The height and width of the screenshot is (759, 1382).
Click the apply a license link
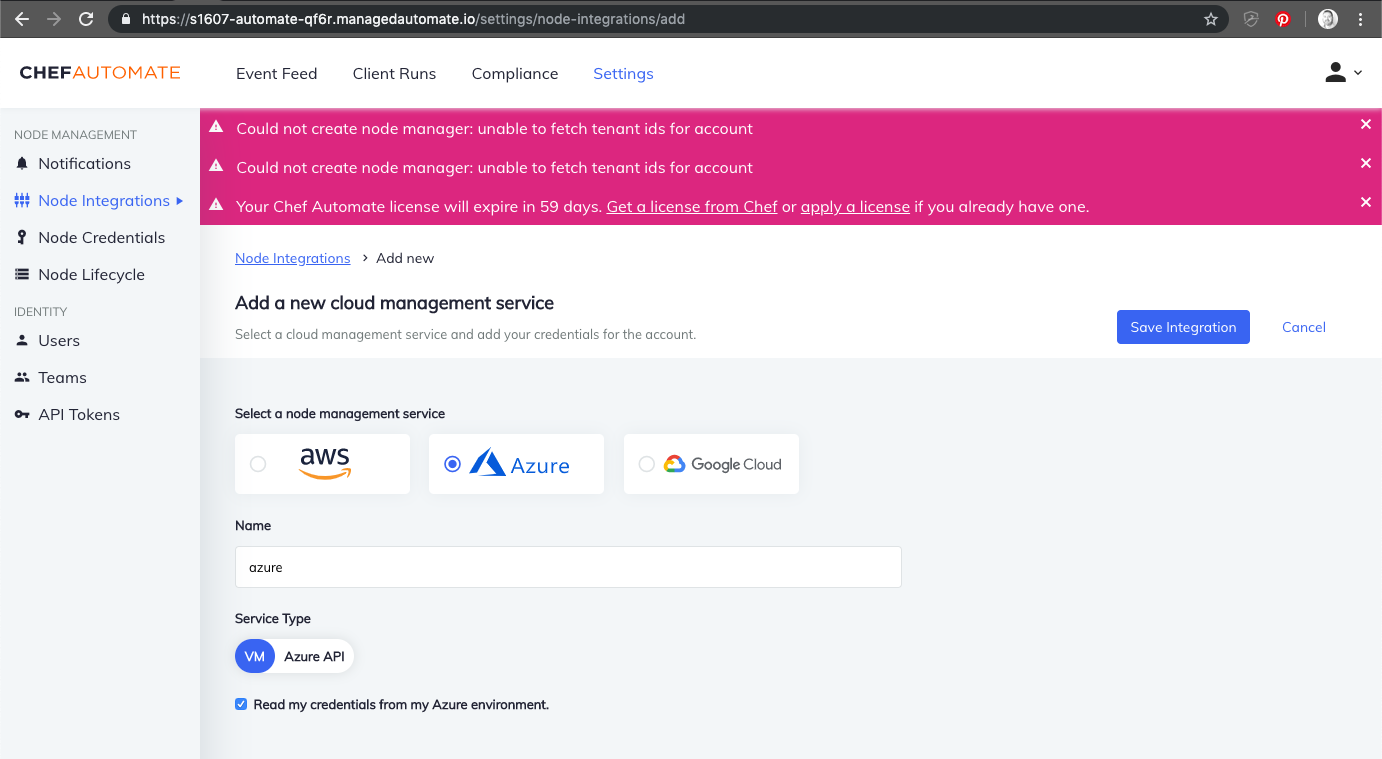(x=855, y=206)
